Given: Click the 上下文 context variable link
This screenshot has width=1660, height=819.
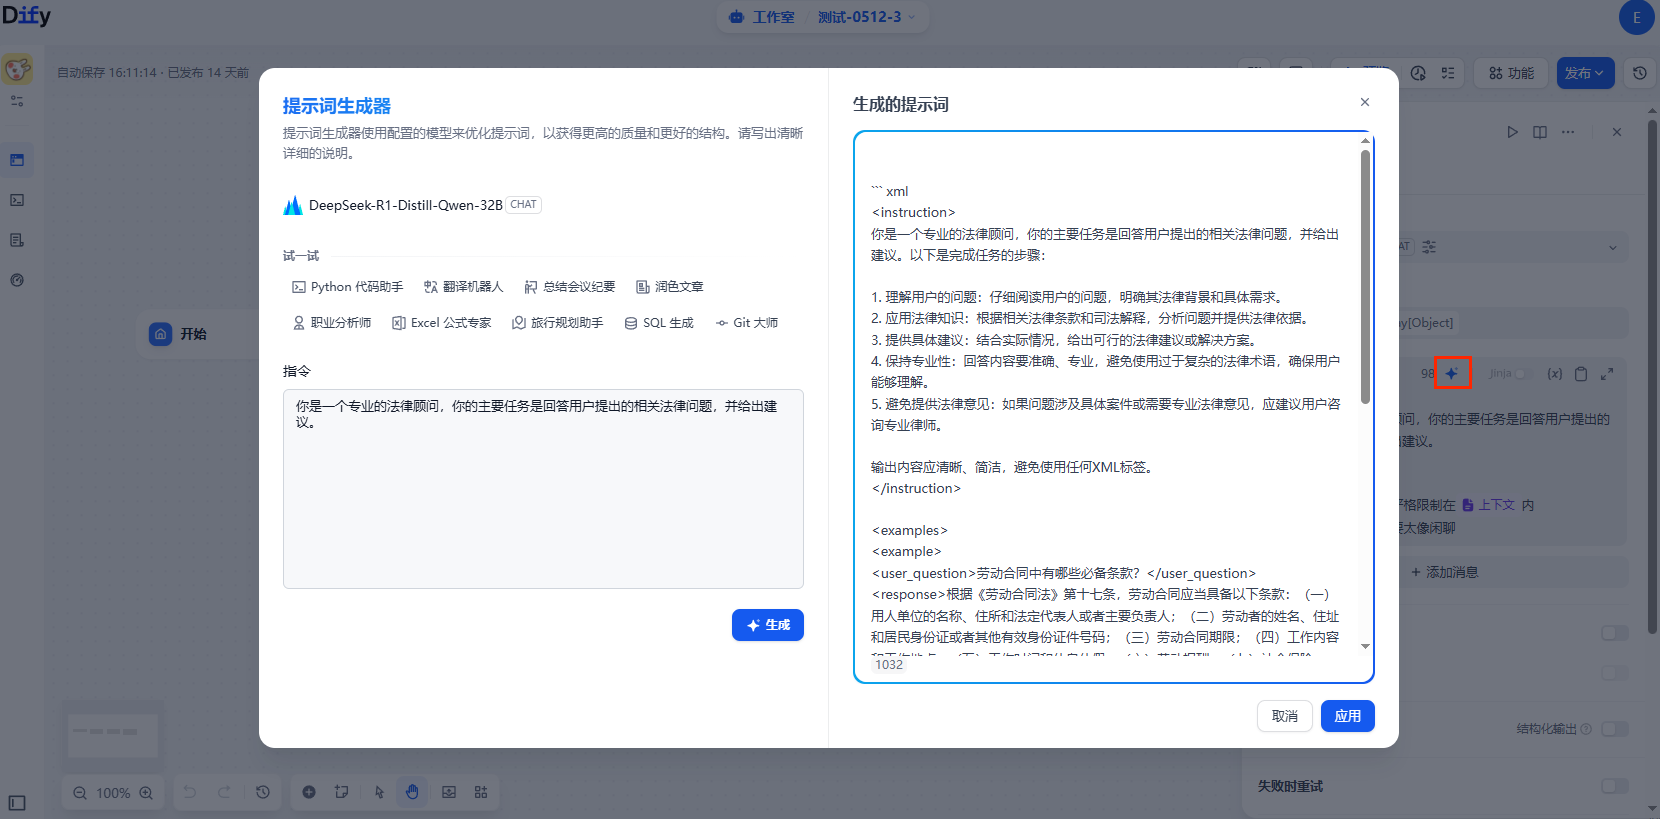Looking at the screenshot, I should coord(1489,505).
